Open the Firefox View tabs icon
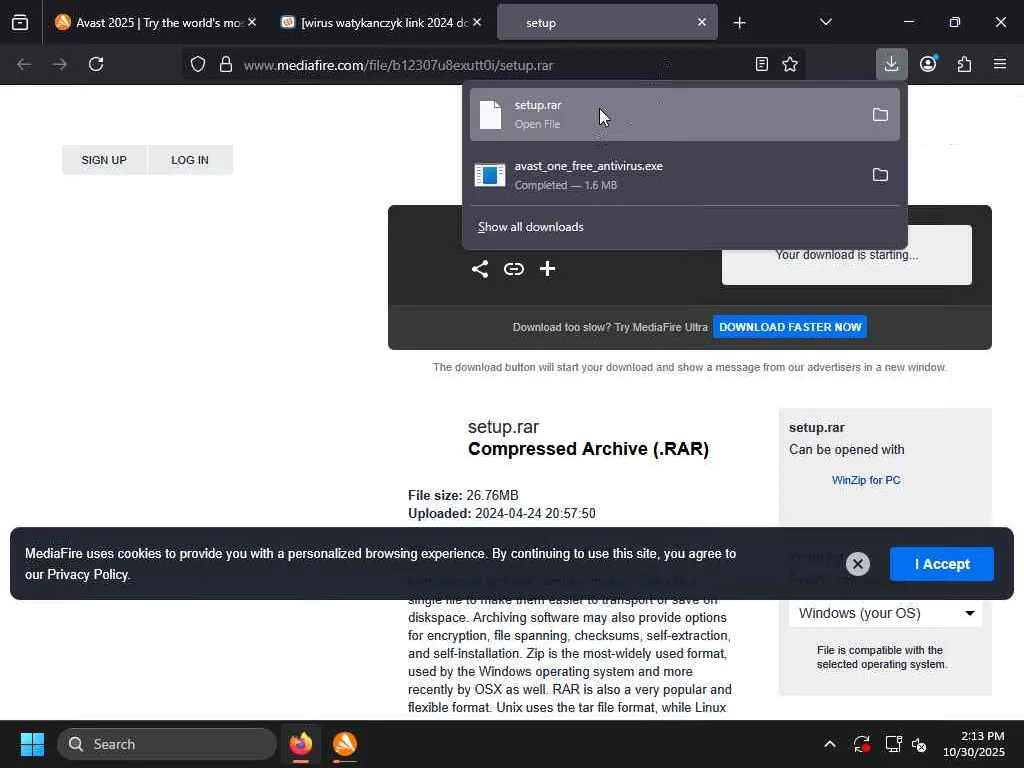Image resolution: width=1024 pixels, height=768 pixels. click(20, 22)
